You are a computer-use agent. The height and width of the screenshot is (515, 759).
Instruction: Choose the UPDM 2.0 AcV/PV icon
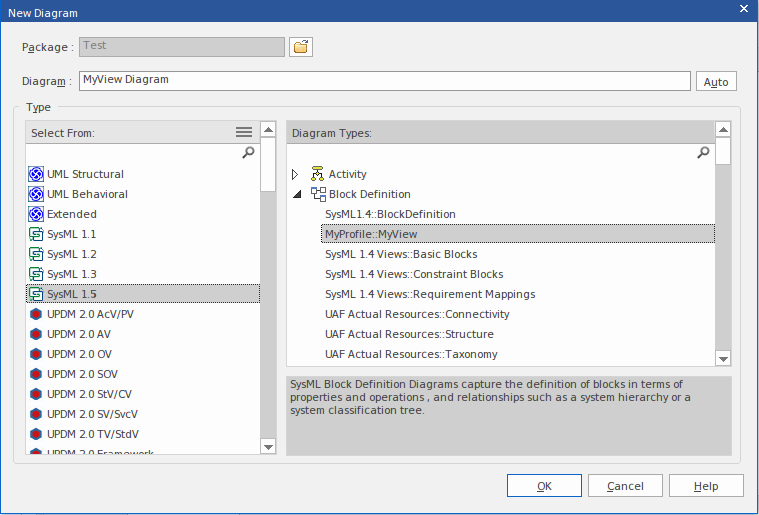point(37,314)
